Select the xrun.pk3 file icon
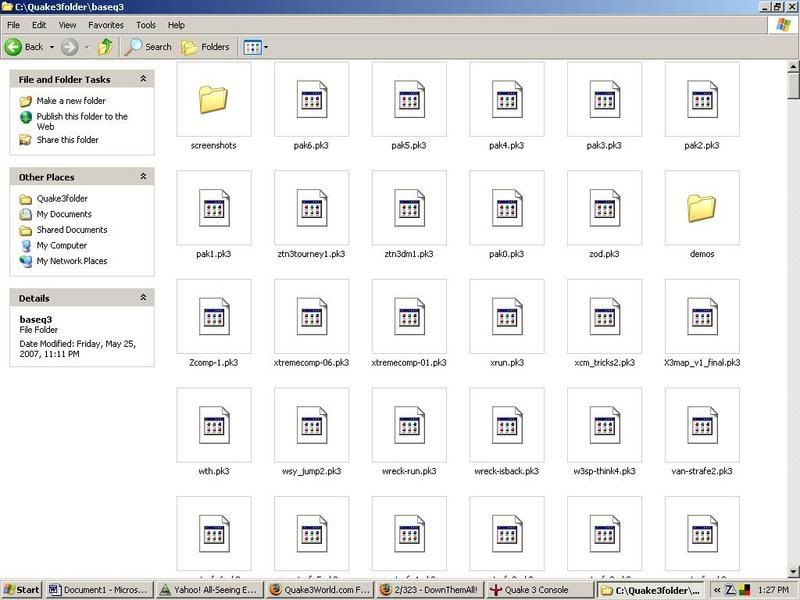 click(x=507, y=317)
